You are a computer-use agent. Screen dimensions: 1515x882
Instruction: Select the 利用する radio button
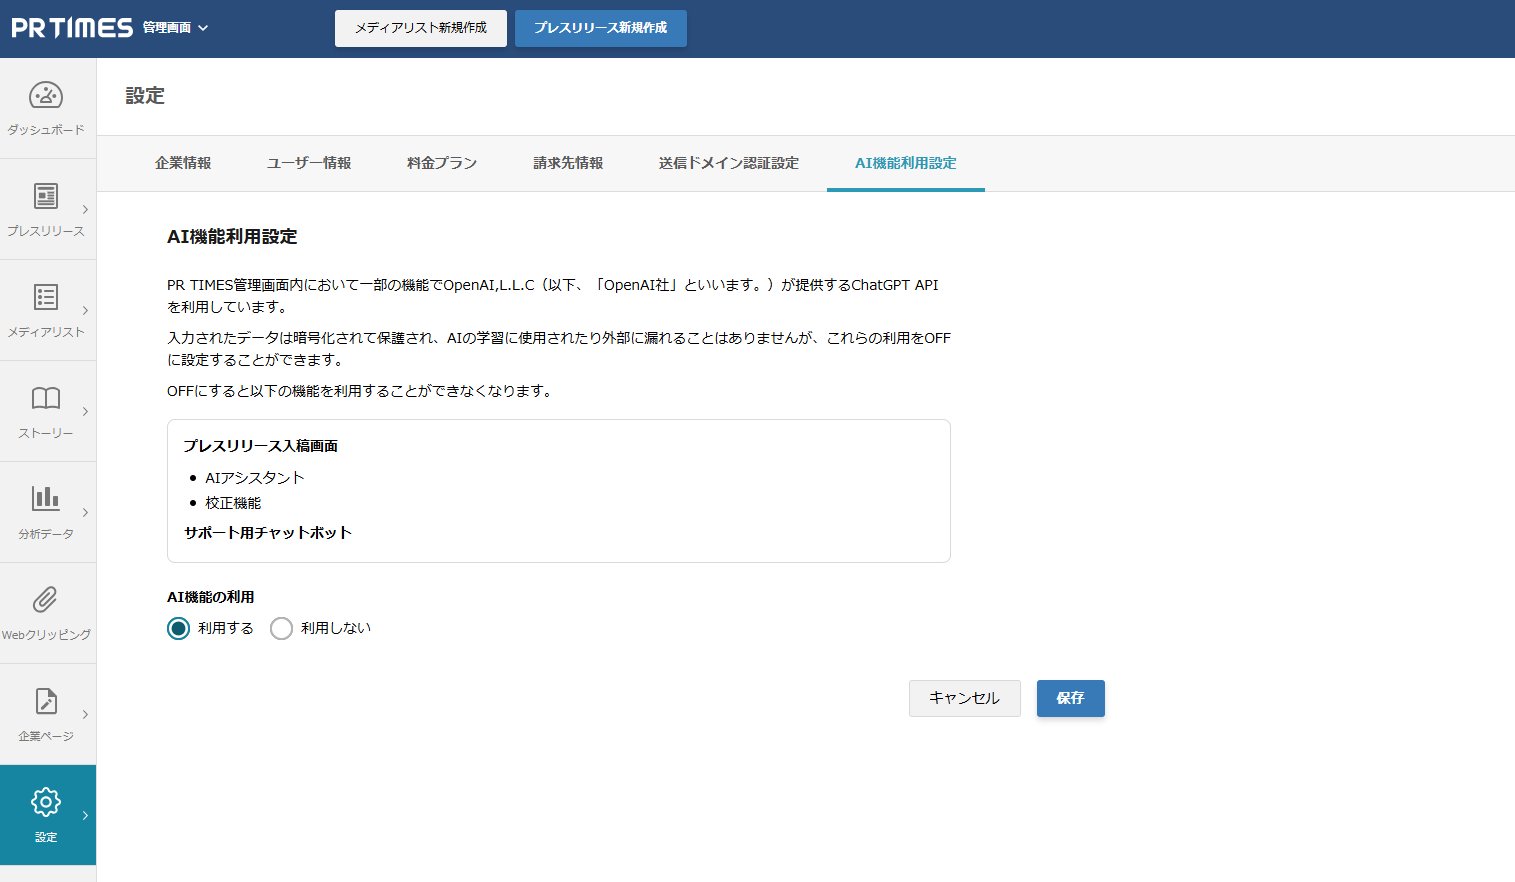click(x=179, y=628)
